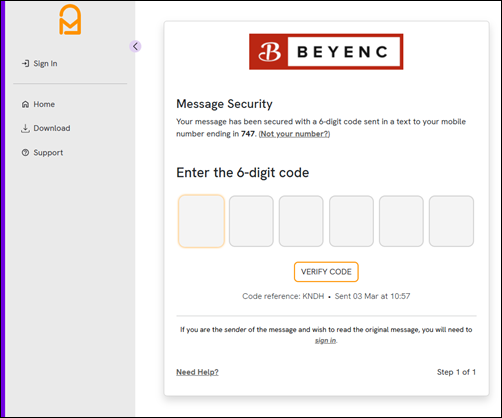Click the Beyenc company logo banner
The height and width of the screenshot is (418, 502).
(326, 52)
